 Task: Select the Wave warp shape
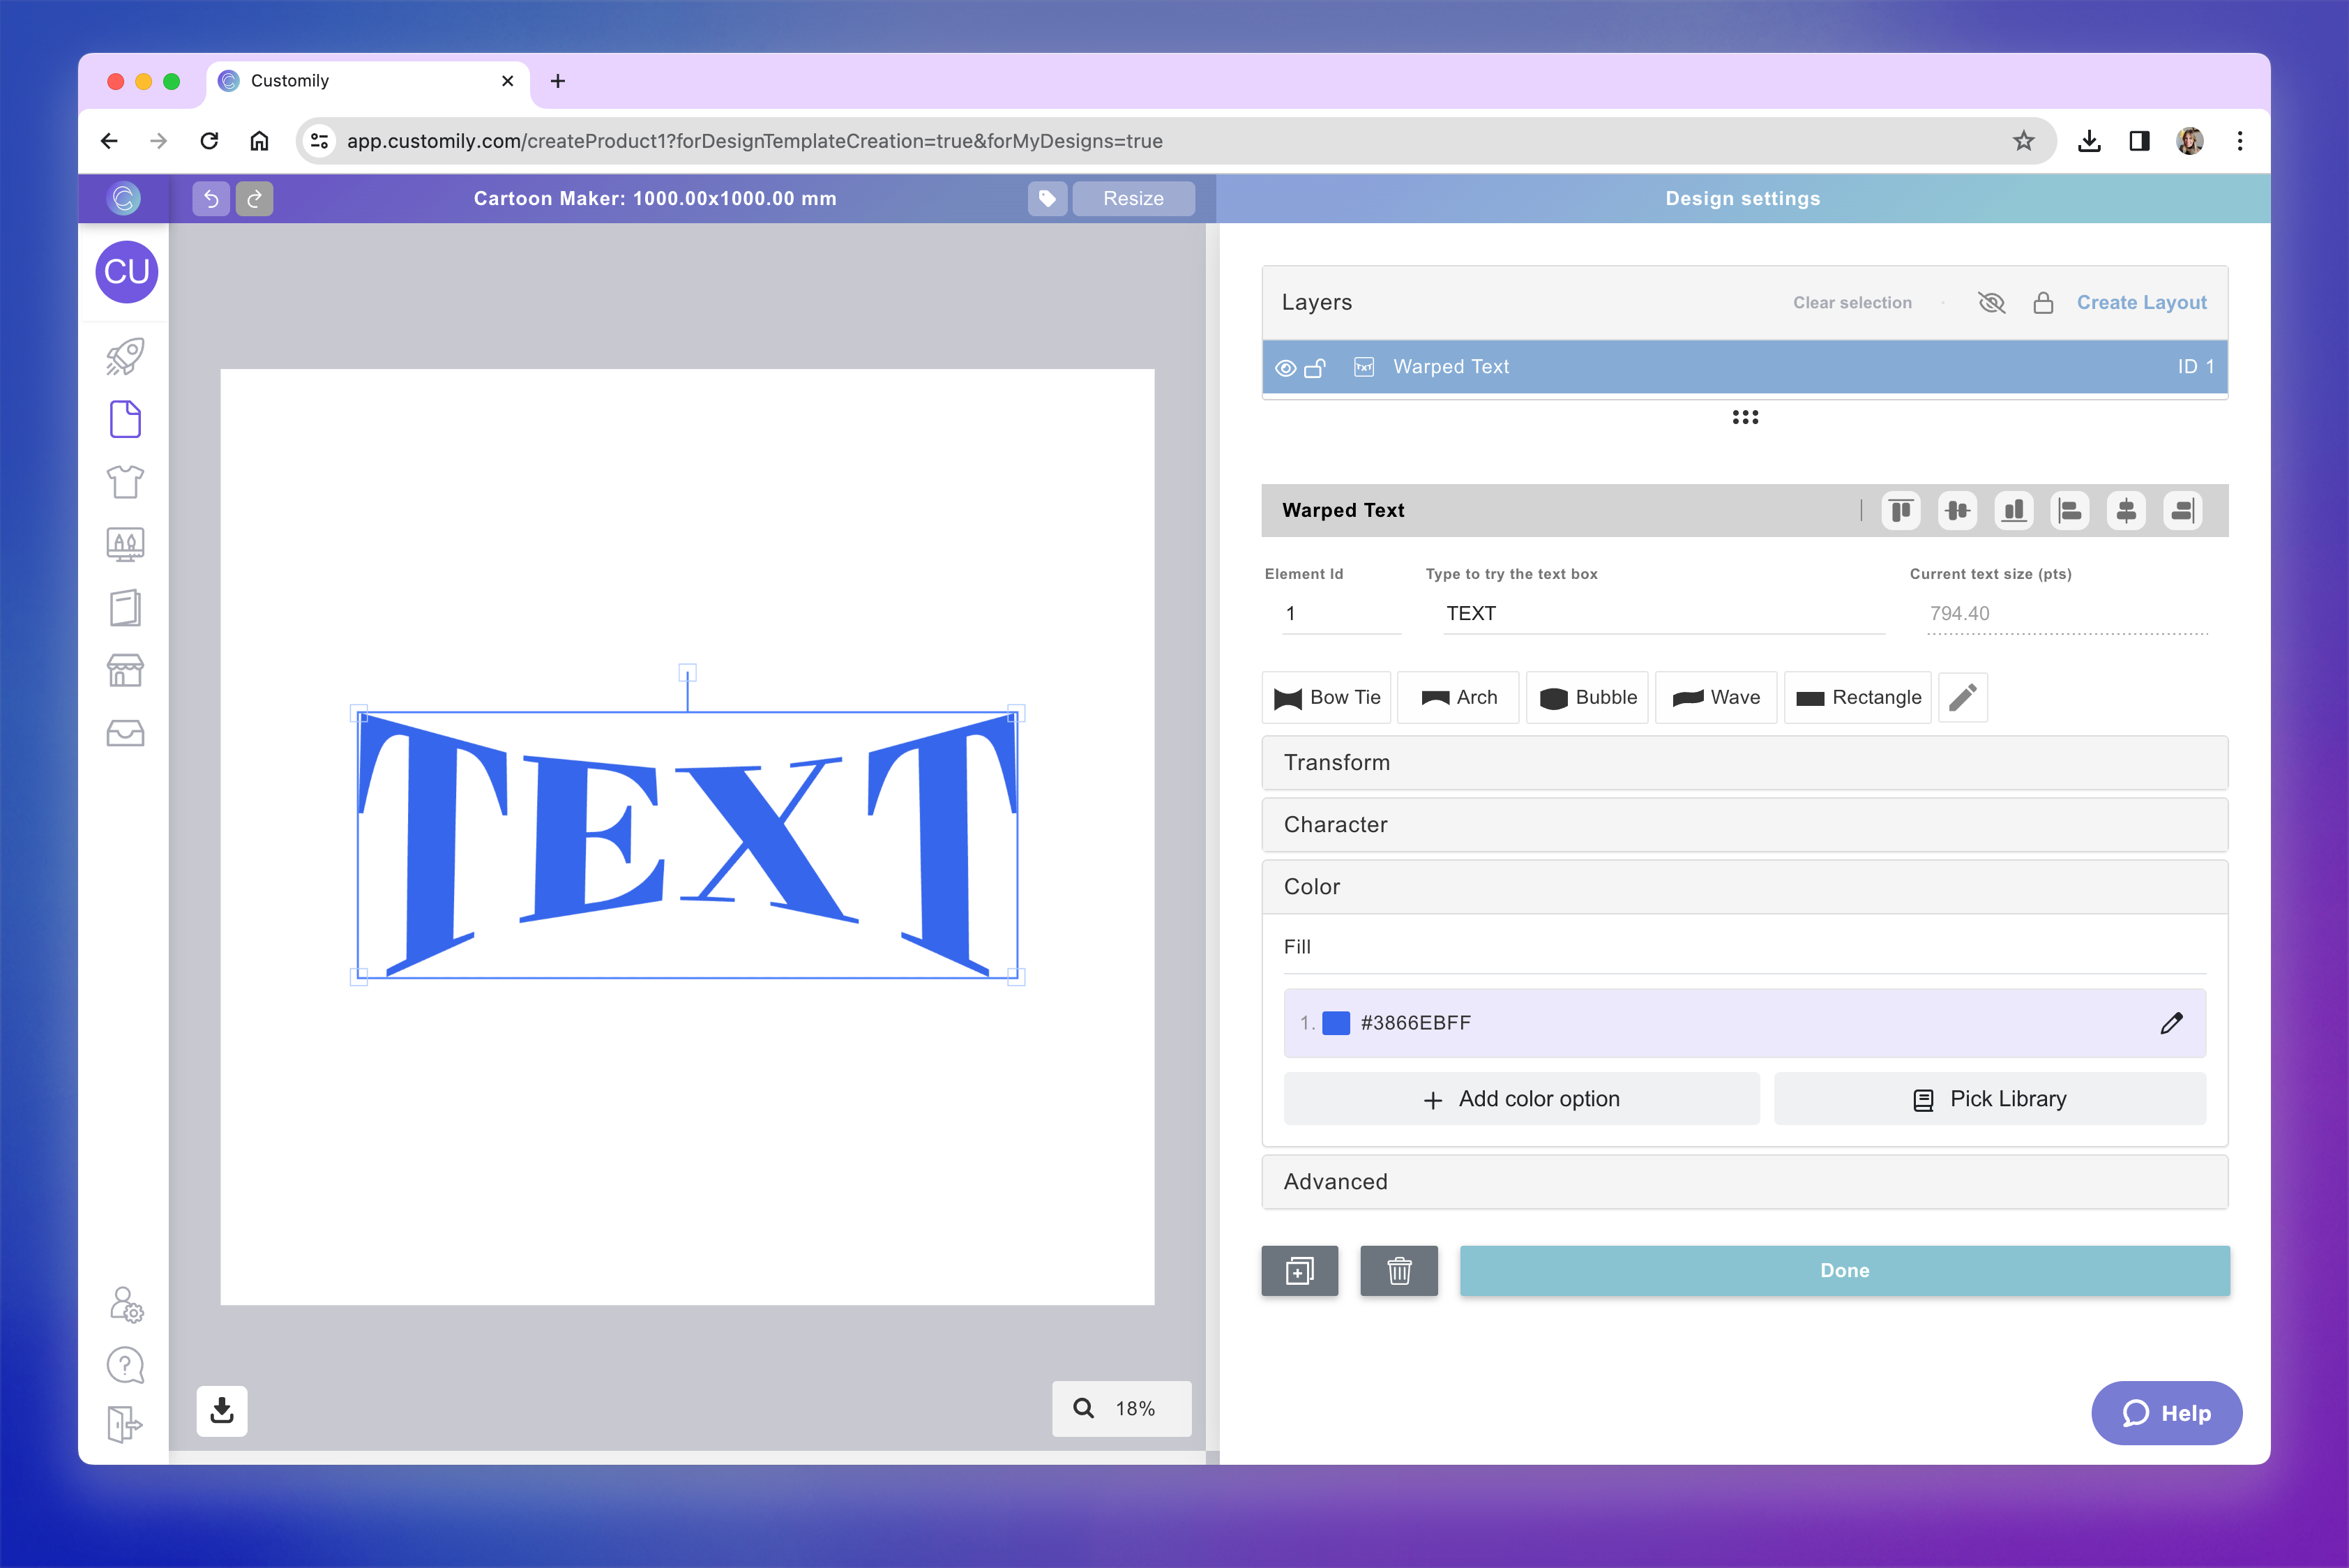tap(1716, 698)
